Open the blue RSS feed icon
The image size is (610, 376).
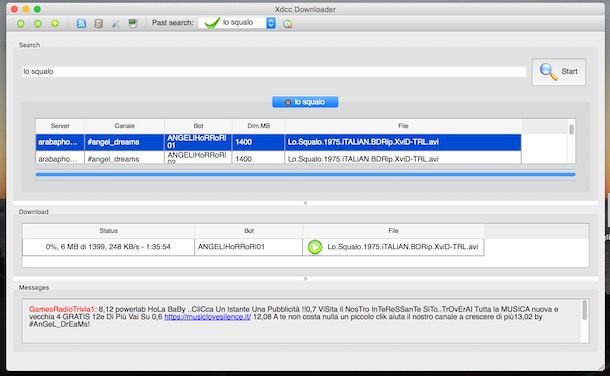coord(81,24)
